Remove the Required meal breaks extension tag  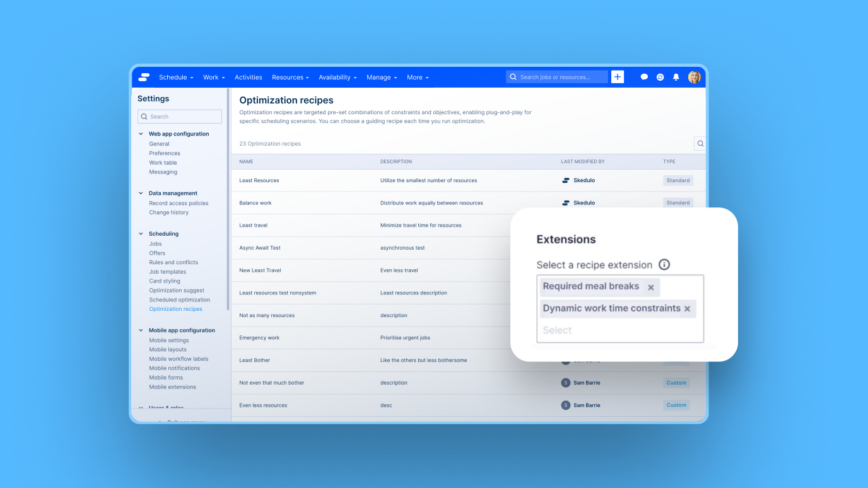tap(651, 287)
